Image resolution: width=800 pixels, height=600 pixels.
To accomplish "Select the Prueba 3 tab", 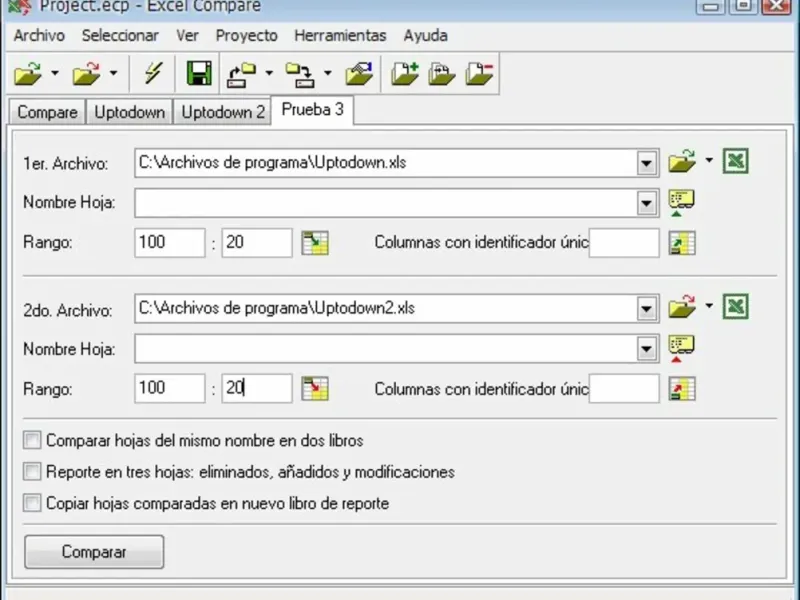I will pyautogui.click(x=313, y=110).
